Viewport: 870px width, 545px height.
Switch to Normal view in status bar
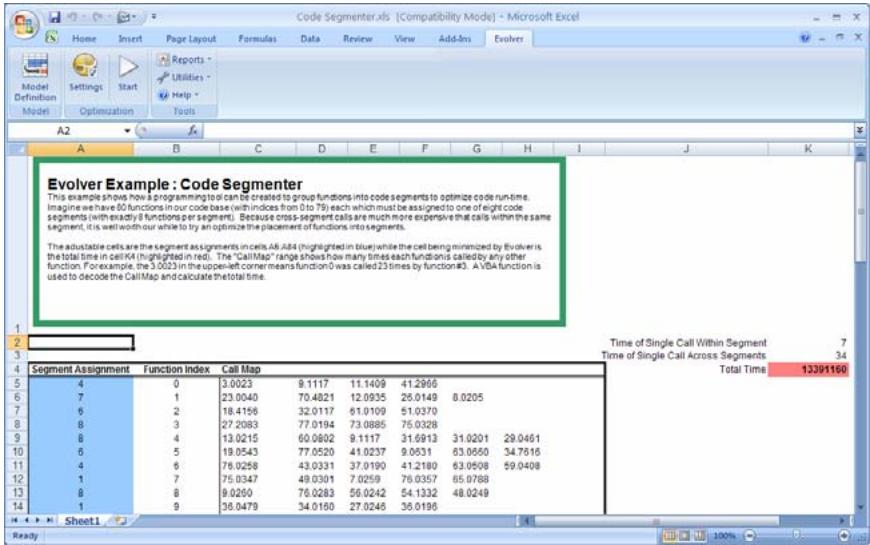click(x=670, y=536)
